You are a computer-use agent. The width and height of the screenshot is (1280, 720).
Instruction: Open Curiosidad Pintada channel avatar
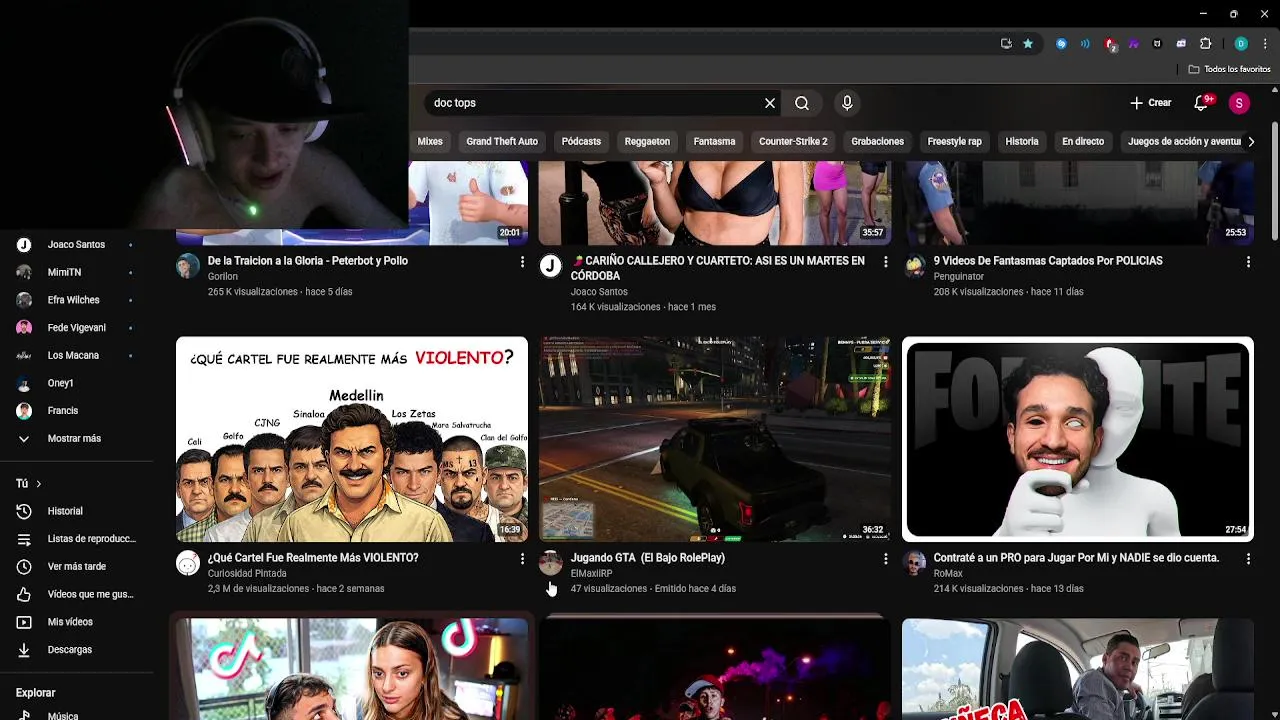(x=188, y=563)
